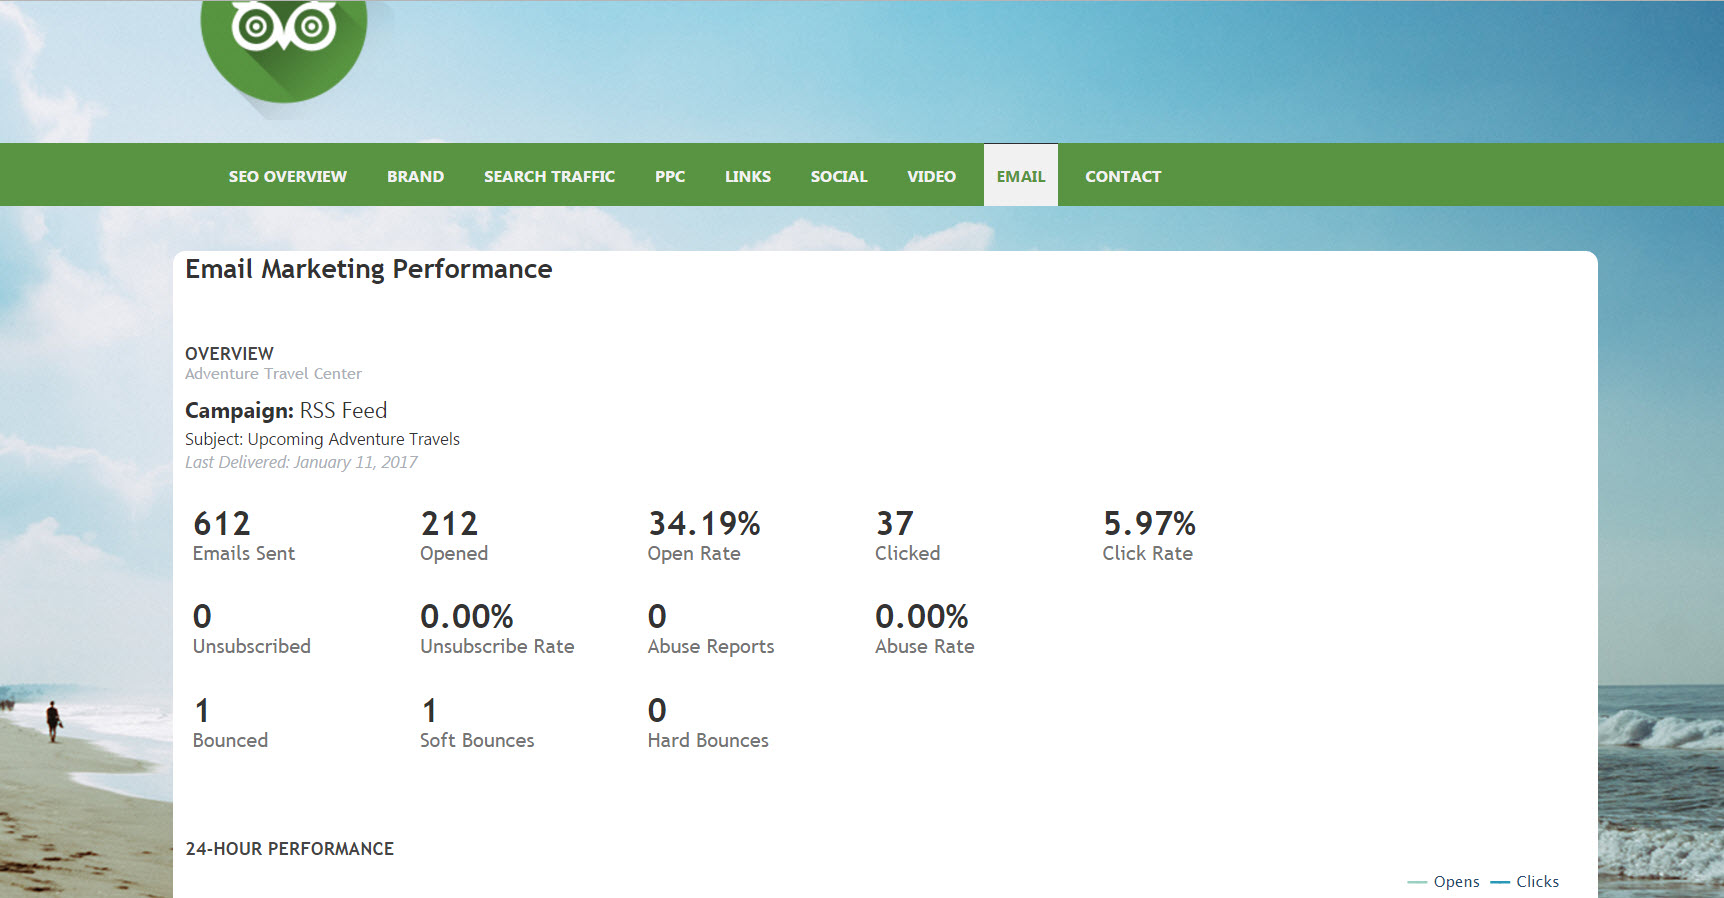Go to the Search Traffic tab
The height and width of the screenshot is (898, 1724).
tap(549, 176)
